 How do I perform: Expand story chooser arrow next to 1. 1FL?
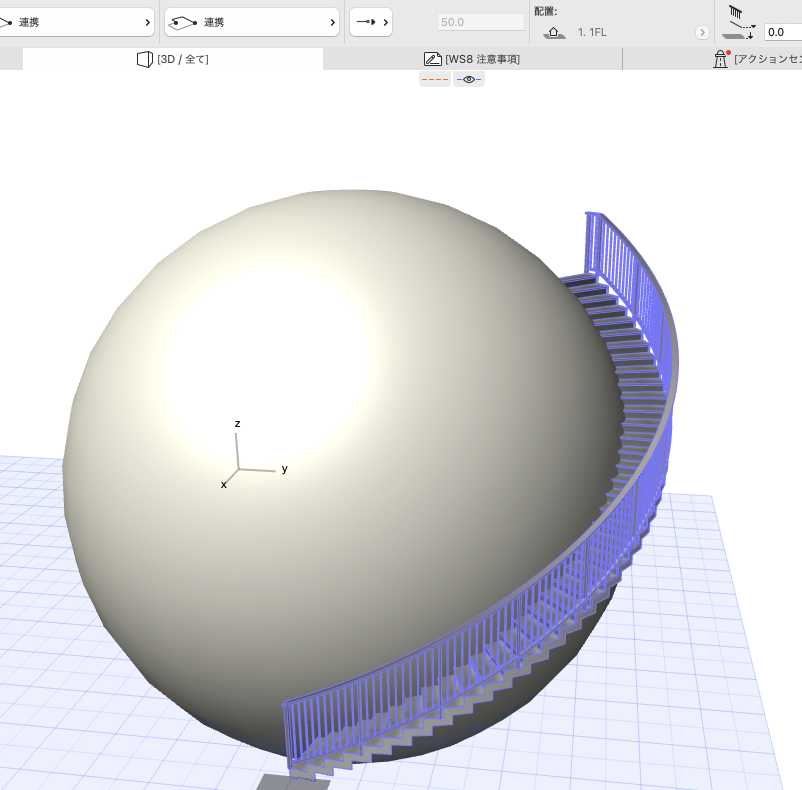point(702,33)
